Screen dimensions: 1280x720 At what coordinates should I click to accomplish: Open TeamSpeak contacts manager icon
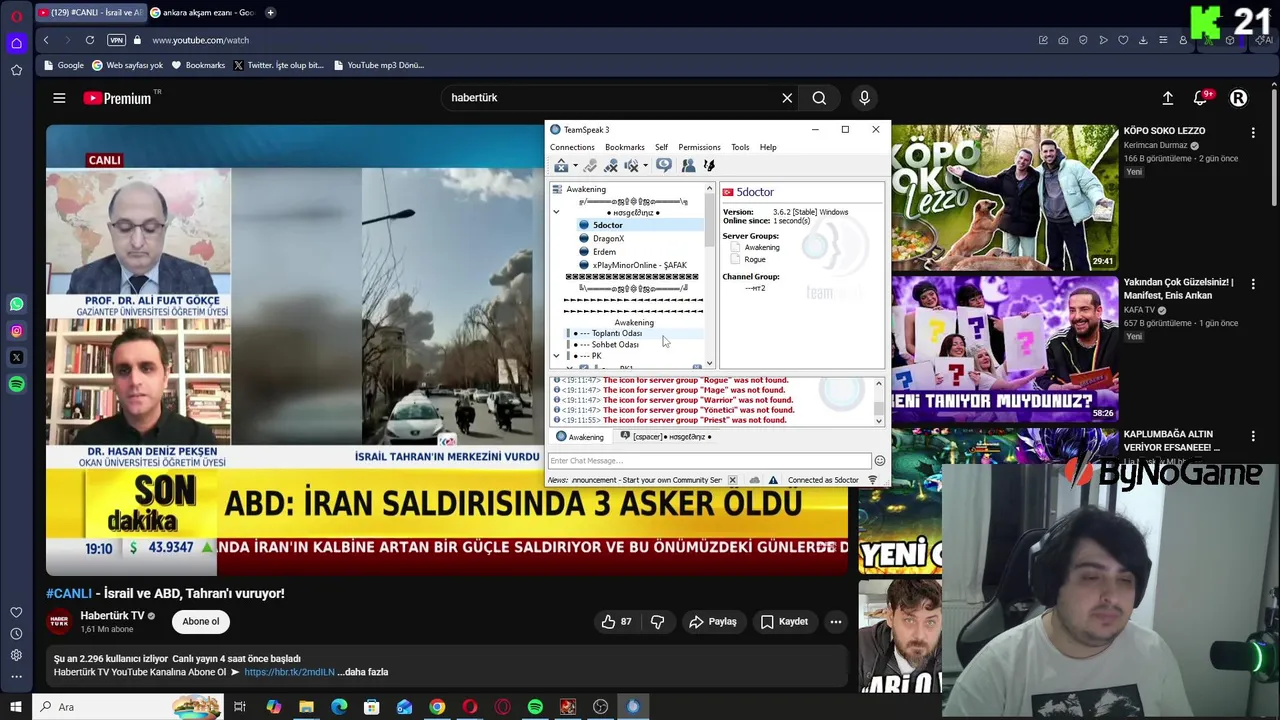(688, 166)
